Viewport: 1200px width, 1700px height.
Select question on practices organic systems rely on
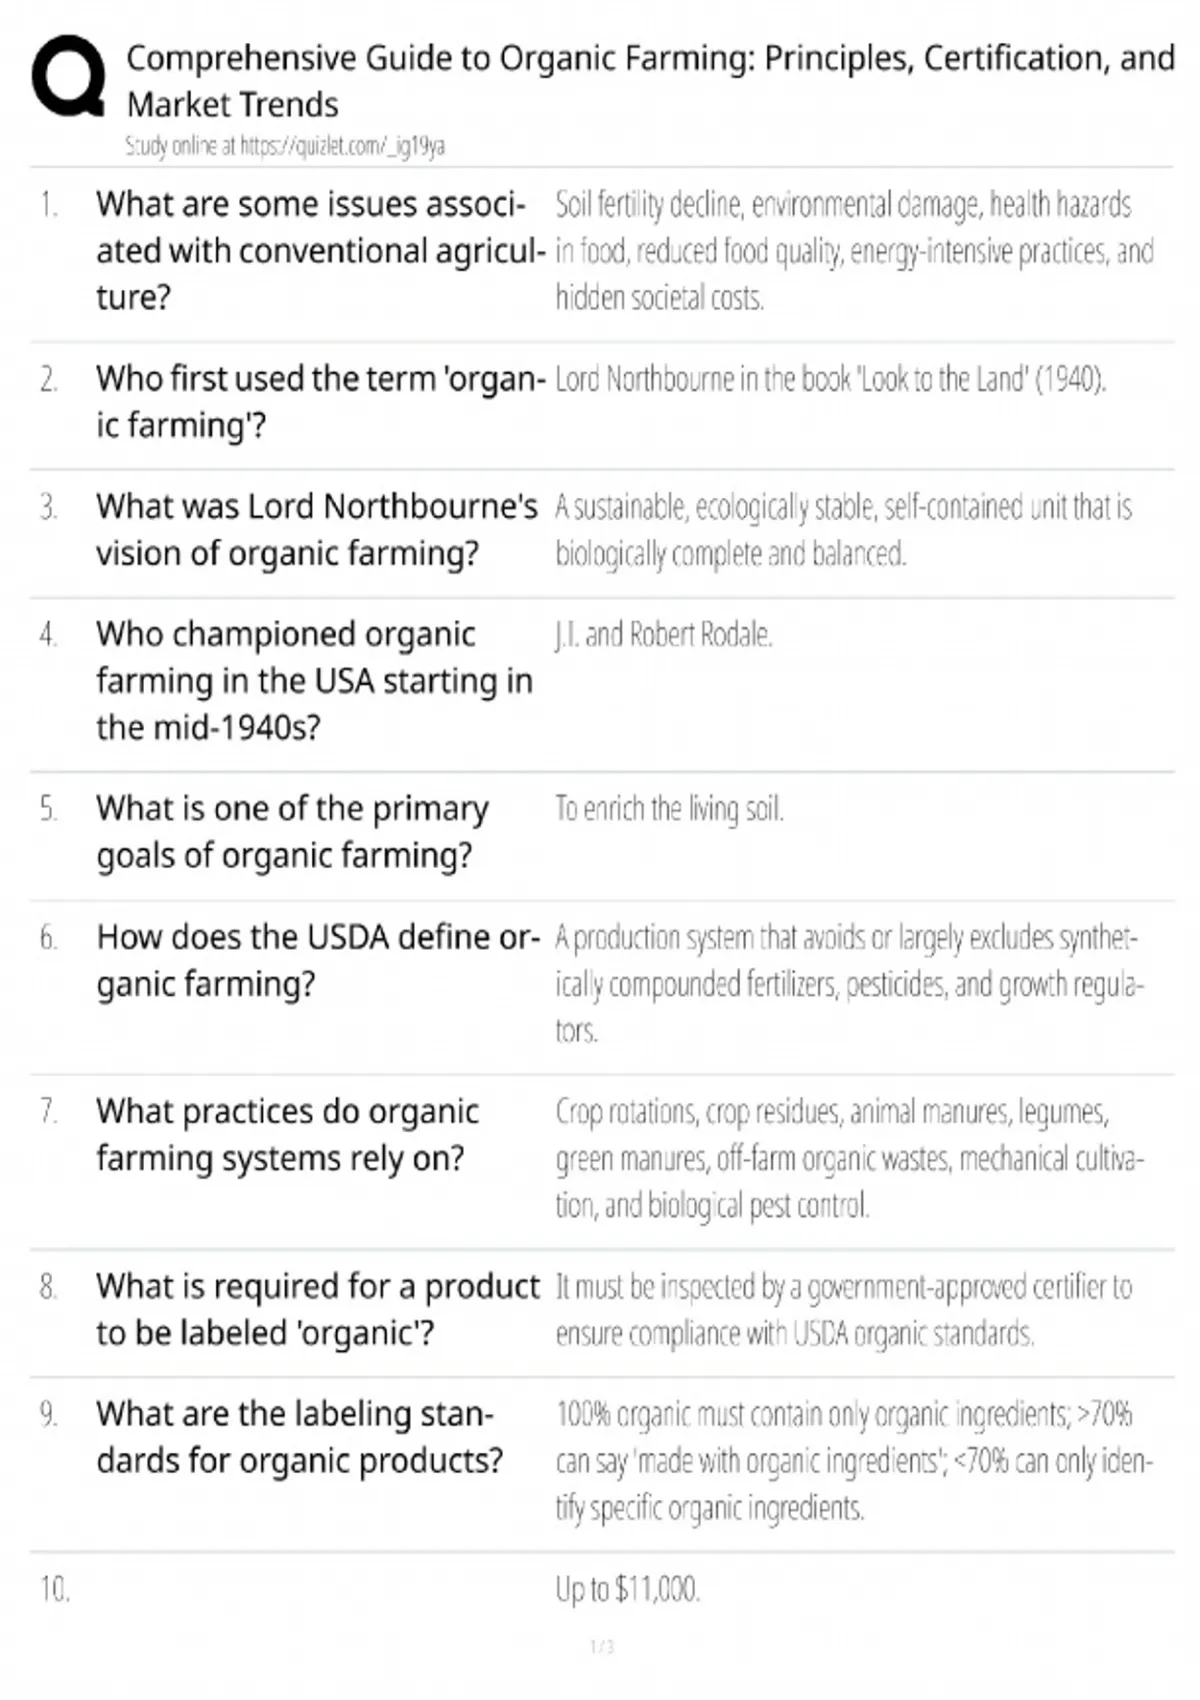[287, 1134]
